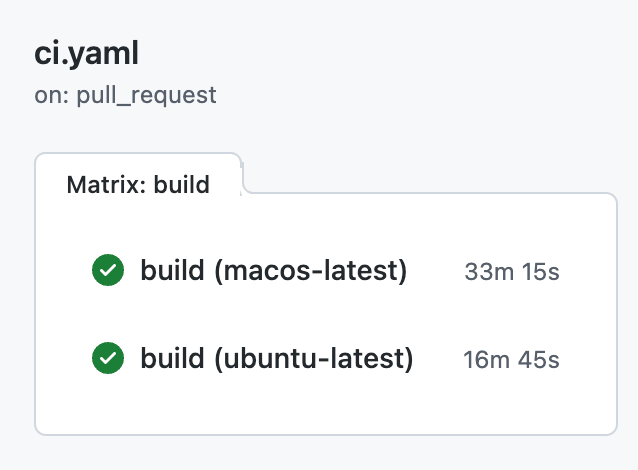This screenshot has height=470, width=638.
Task: Click "pull_request" in the trigger line
Action: pyautogui.click(x=146, y=96)
